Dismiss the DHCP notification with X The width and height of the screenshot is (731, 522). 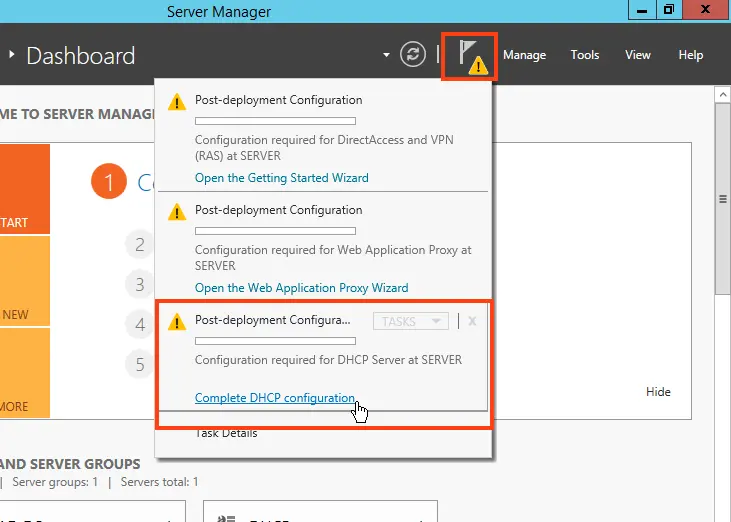472,321
